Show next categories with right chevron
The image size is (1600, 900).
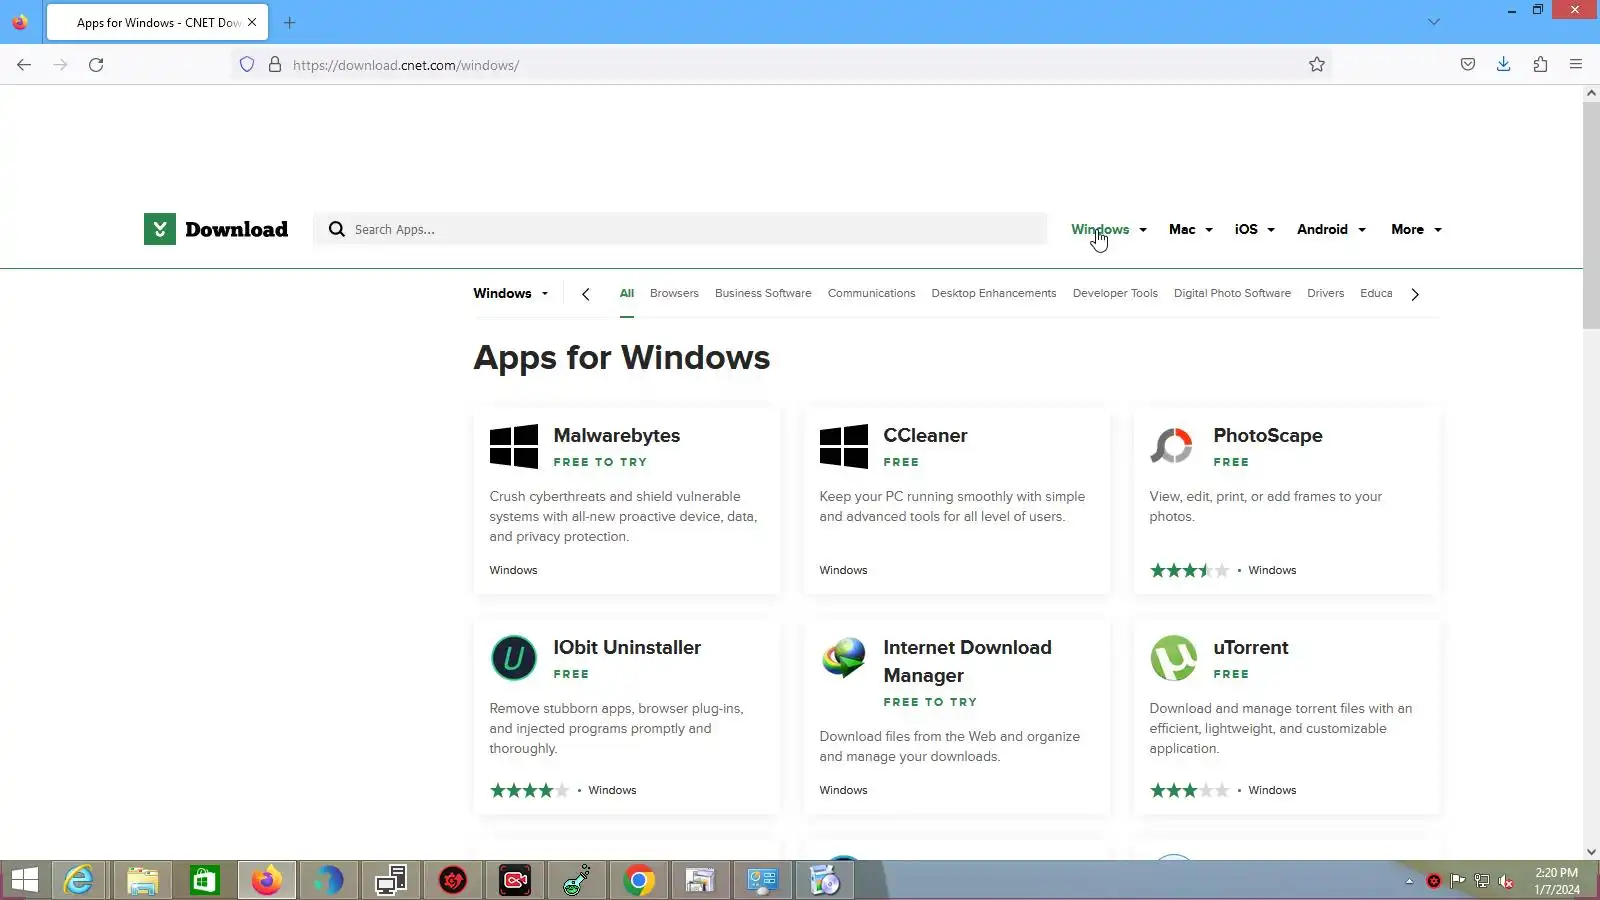coord(1415,294)
